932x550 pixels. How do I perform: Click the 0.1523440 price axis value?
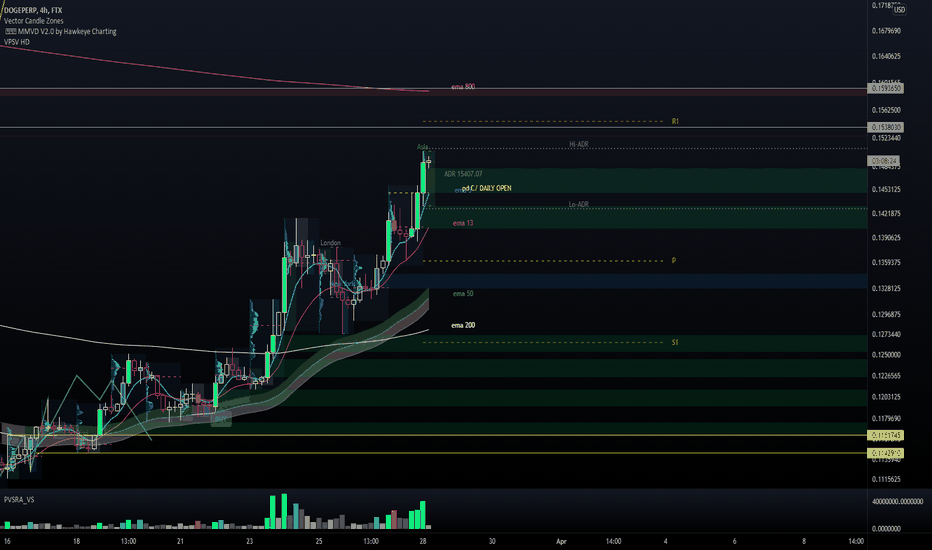pos(886,139)
